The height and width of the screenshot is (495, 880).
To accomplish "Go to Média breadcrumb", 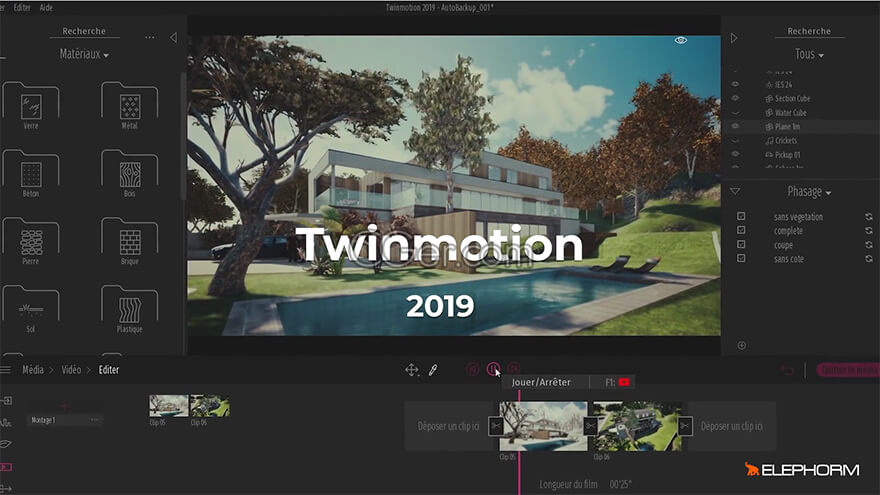I will pyautogui.click(x=33, y=370).
